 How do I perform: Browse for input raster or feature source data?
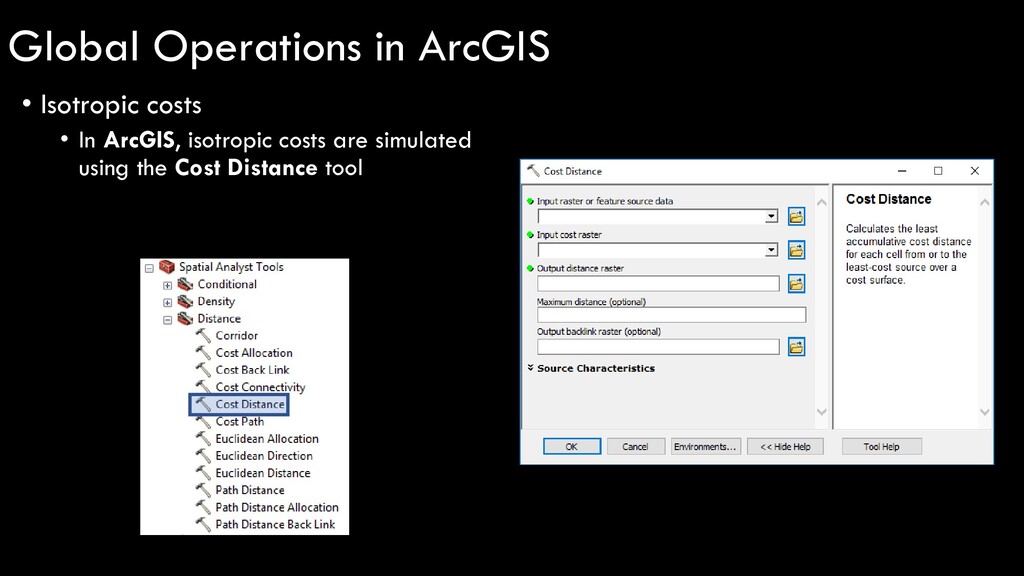point(796,216)
